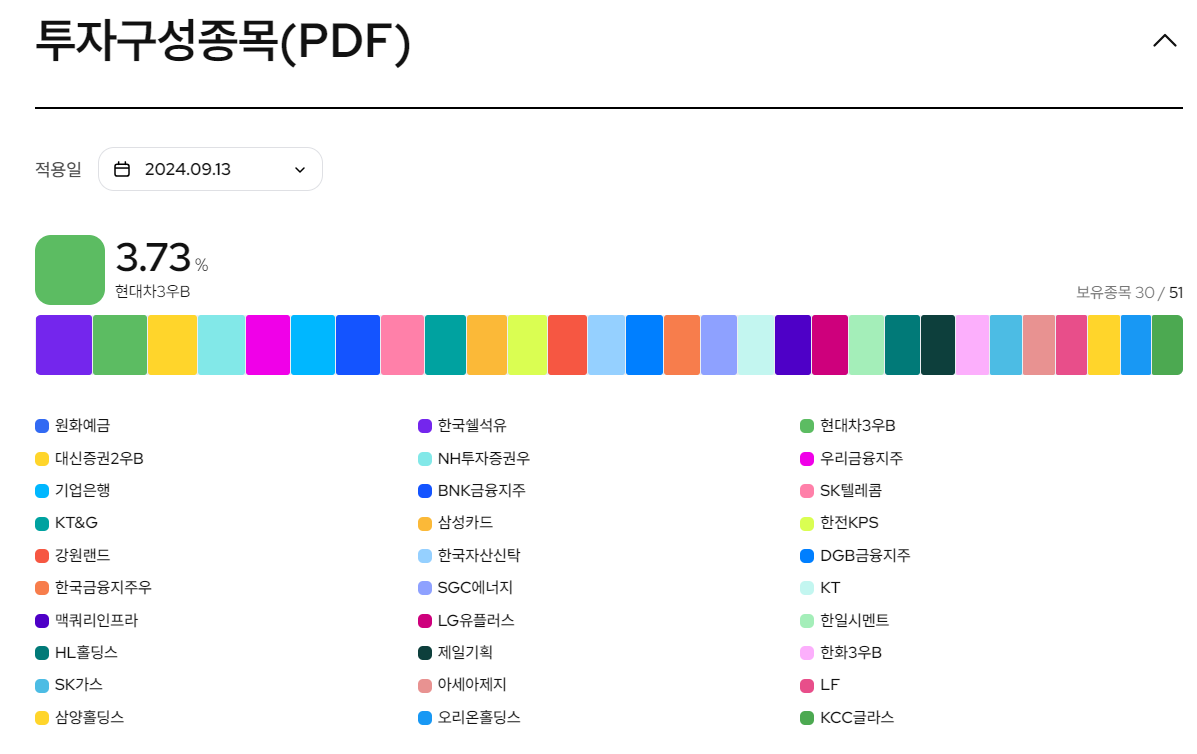Select the orange 한국금융지주우 bar segment

click(x=682, y=345)
